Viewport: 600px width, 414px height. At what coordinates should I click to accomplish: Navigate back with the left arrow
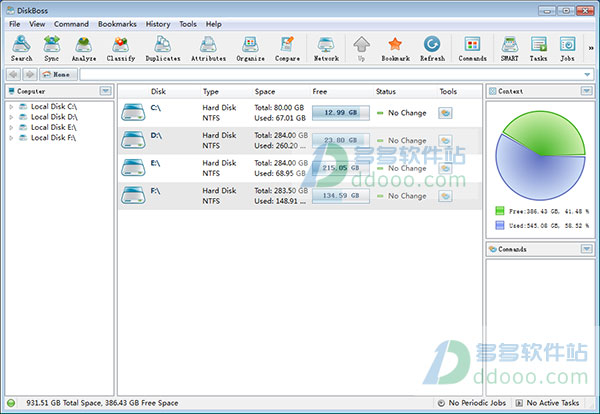13,74
